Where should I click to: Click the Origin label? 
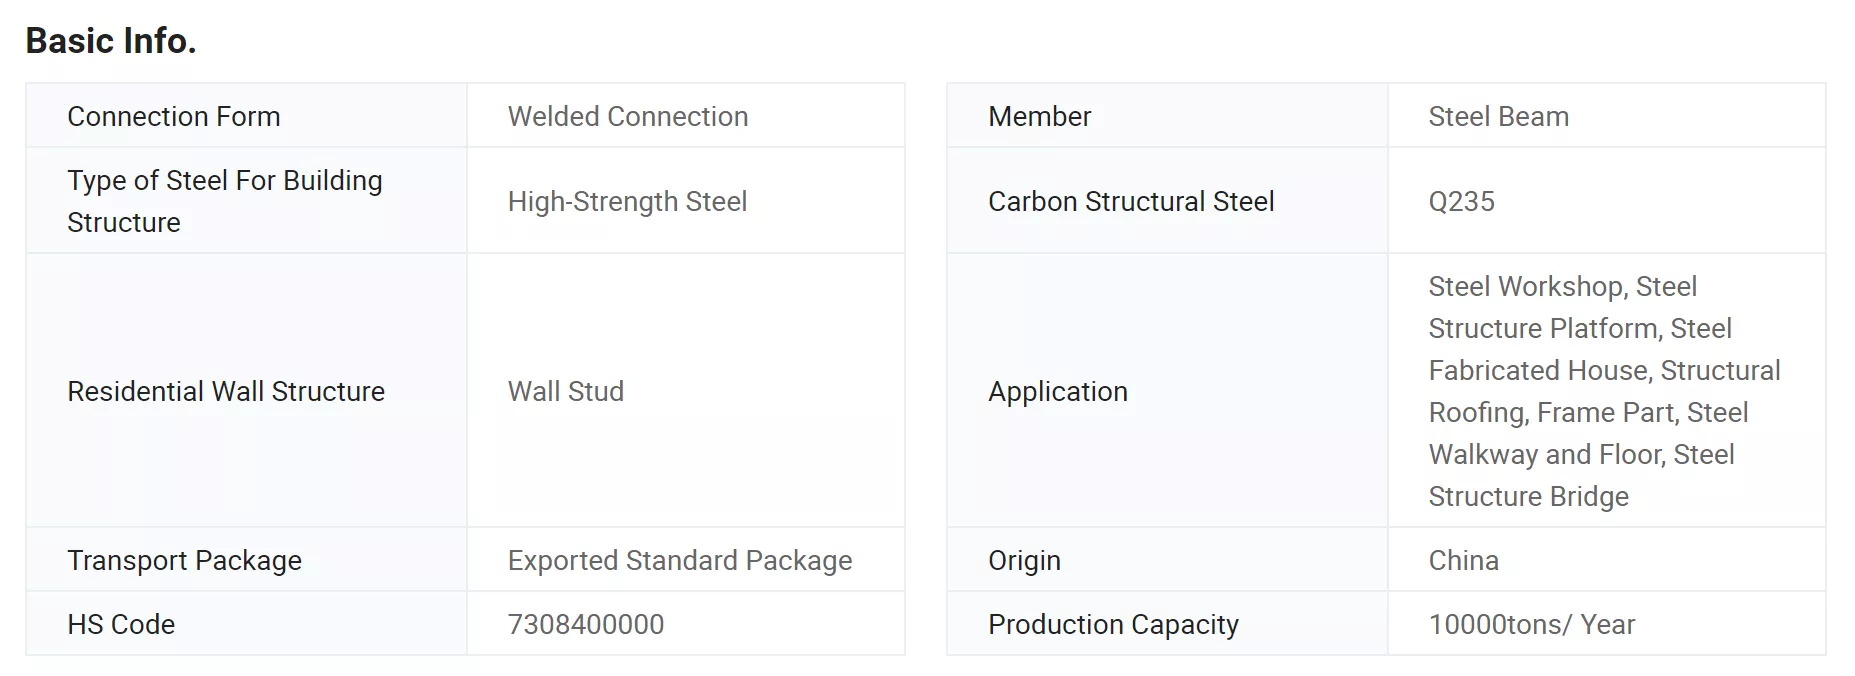pos(1024,560)
